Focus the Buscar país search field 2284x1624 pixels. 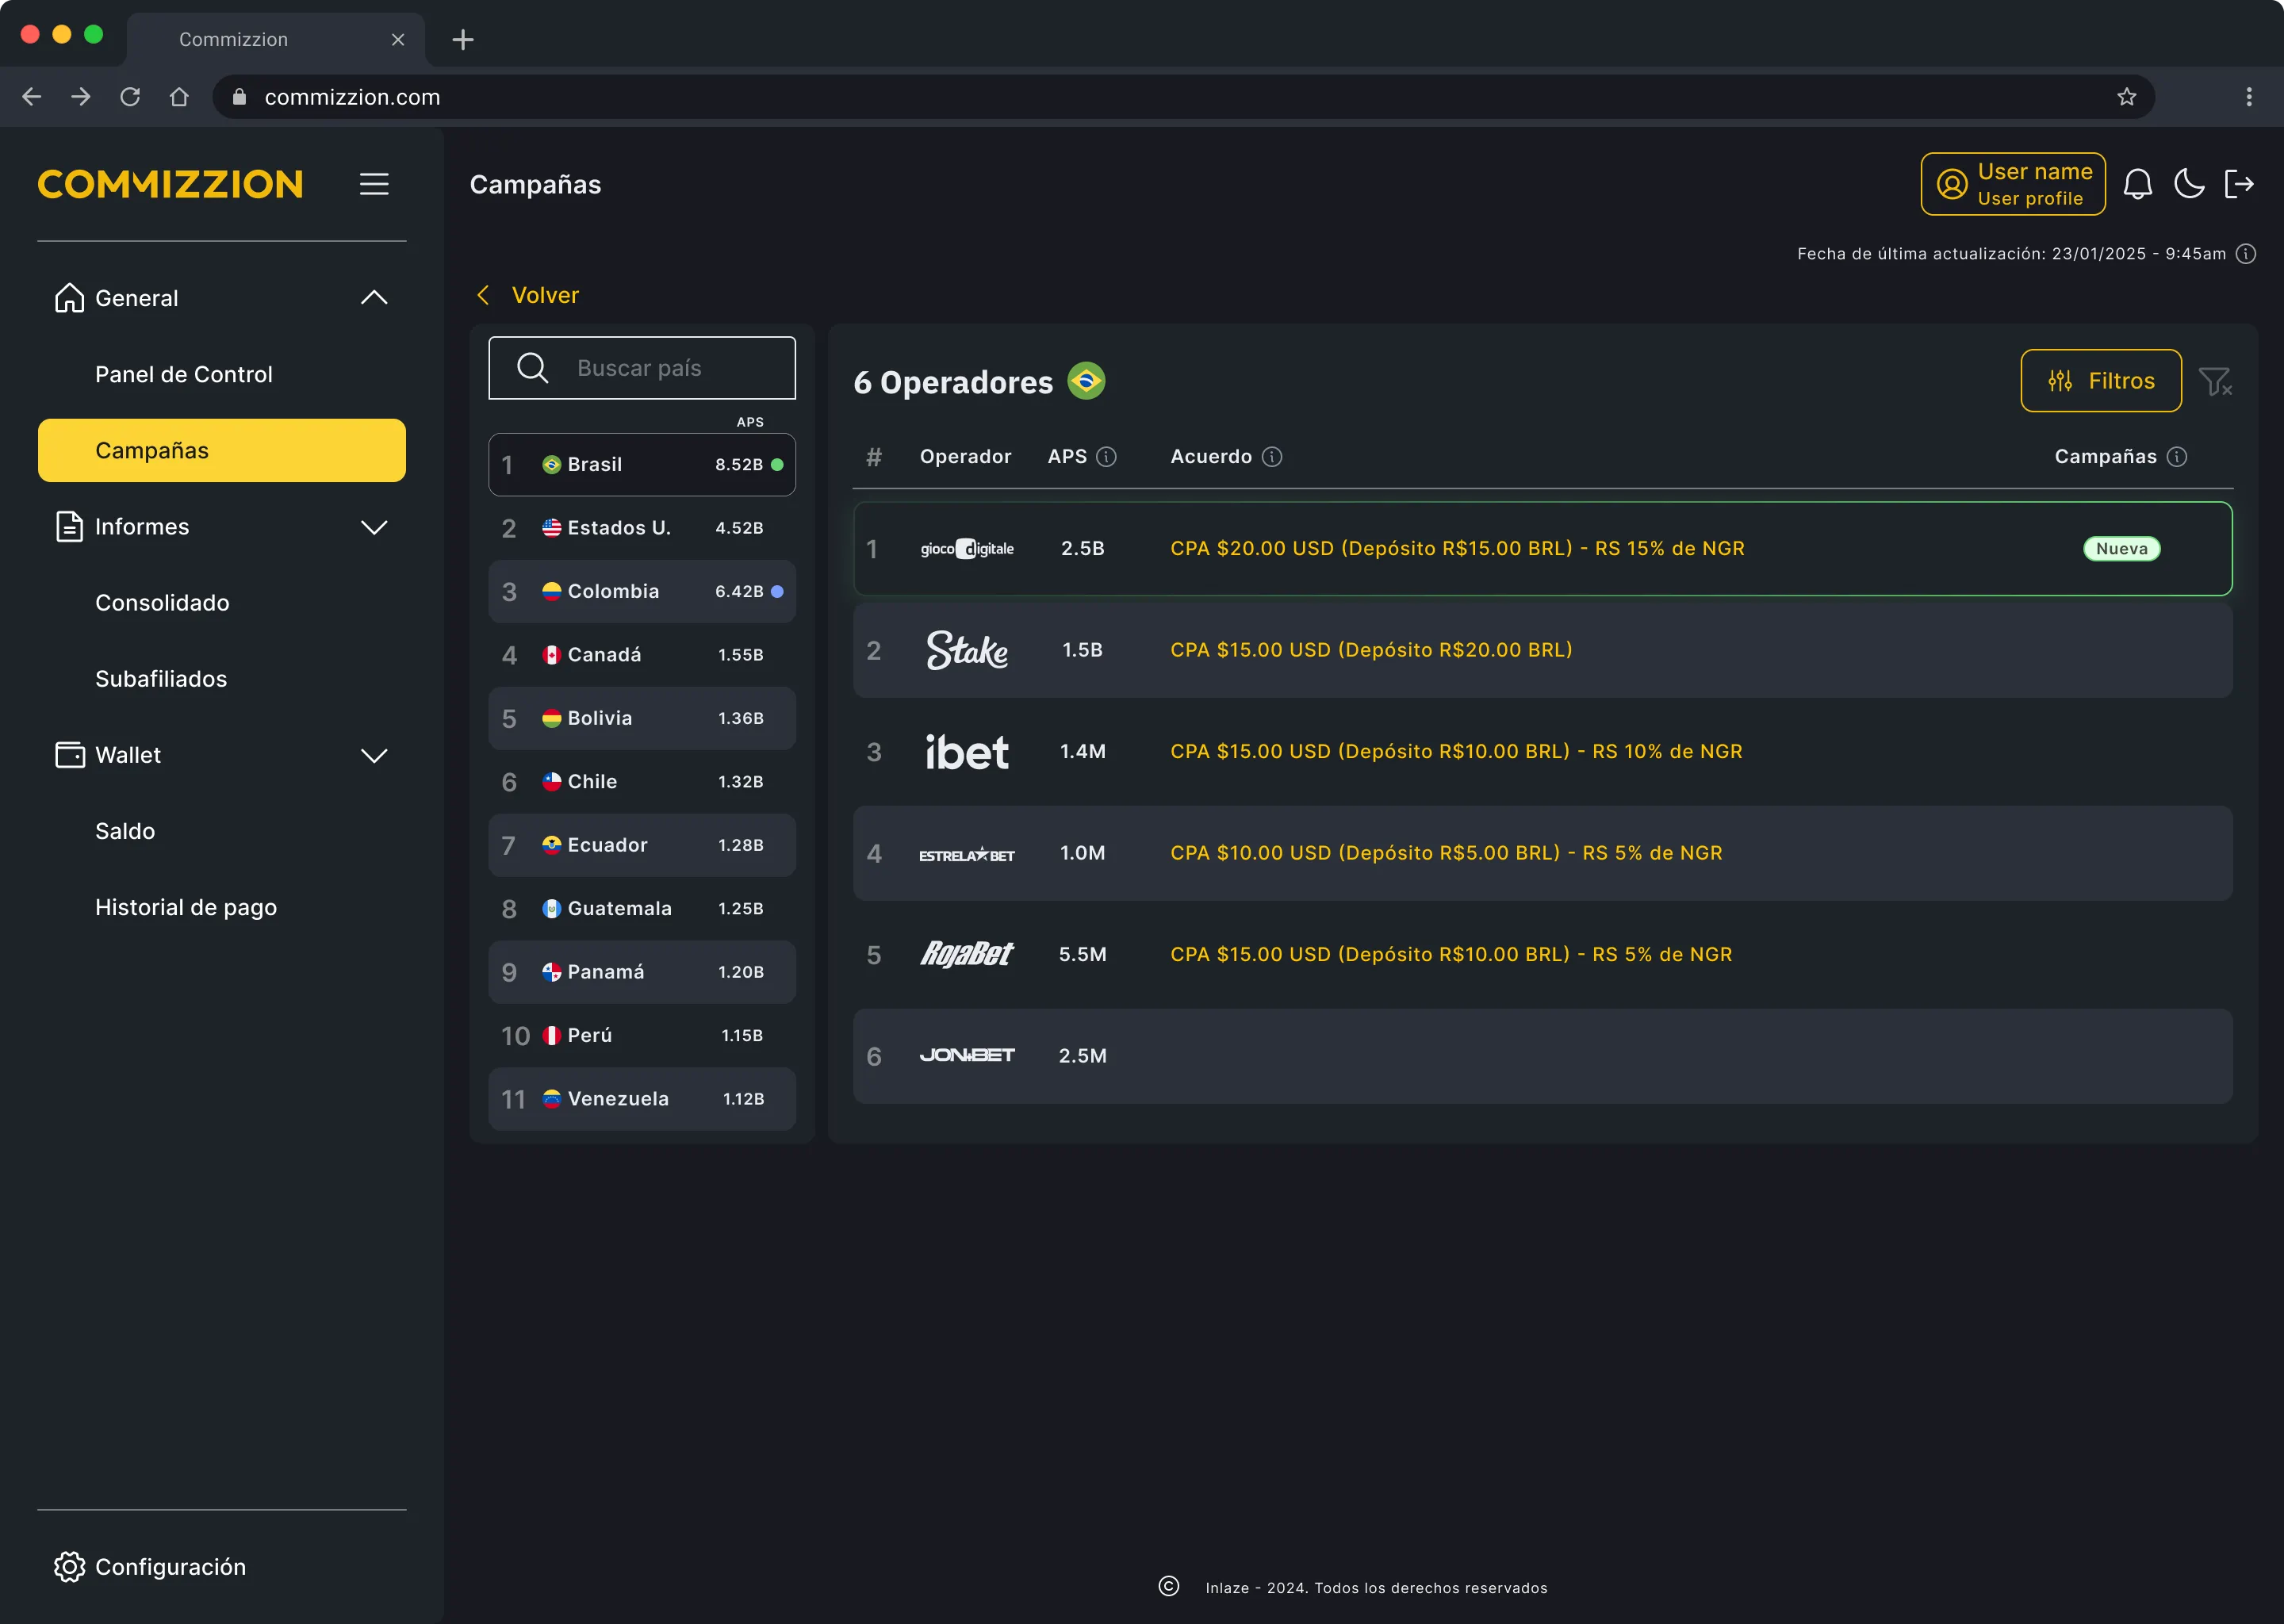(642, 368)
